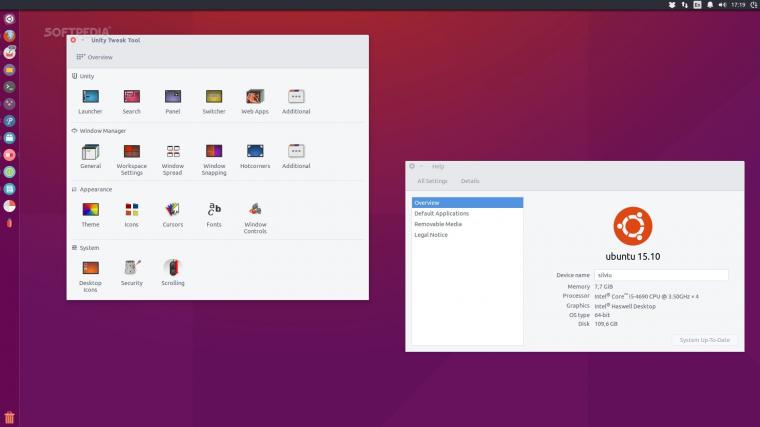Open the Icons appearance settings
The height and width of the screenshot is (427, 760).
pos(131,215)
